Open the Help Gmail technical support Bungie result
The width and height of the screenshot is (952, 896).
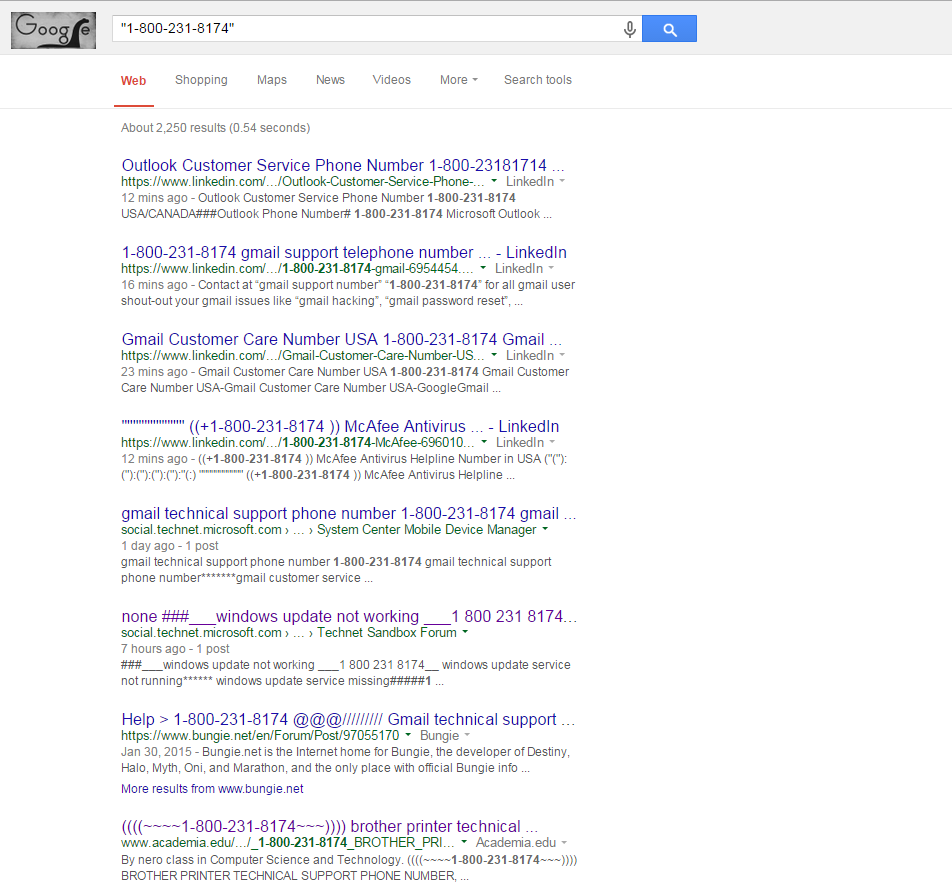coord(348,719)
